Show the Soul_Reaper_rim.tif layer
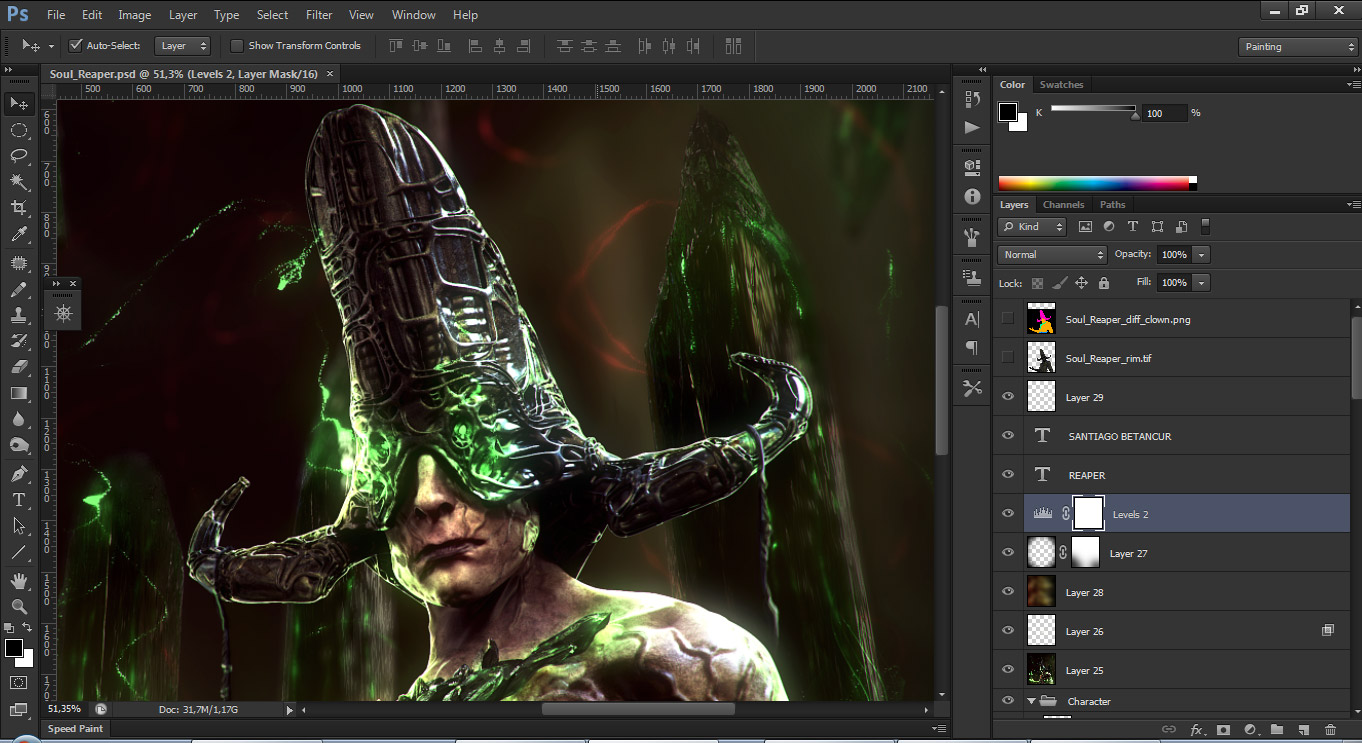 click(1008, 358)
